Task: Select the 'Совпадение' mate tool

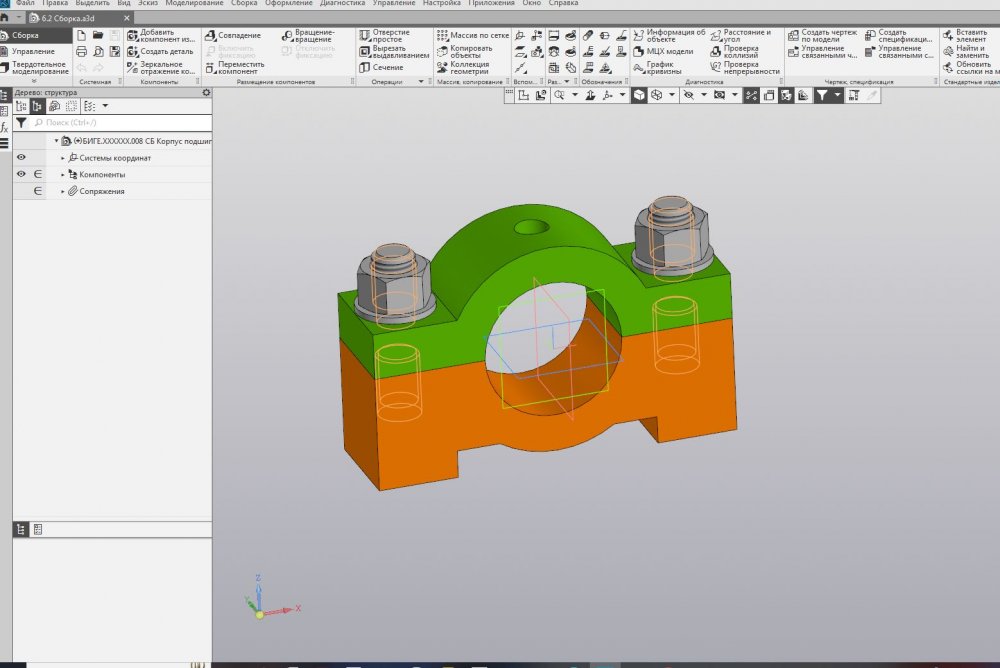Action: tap(210, 35)
